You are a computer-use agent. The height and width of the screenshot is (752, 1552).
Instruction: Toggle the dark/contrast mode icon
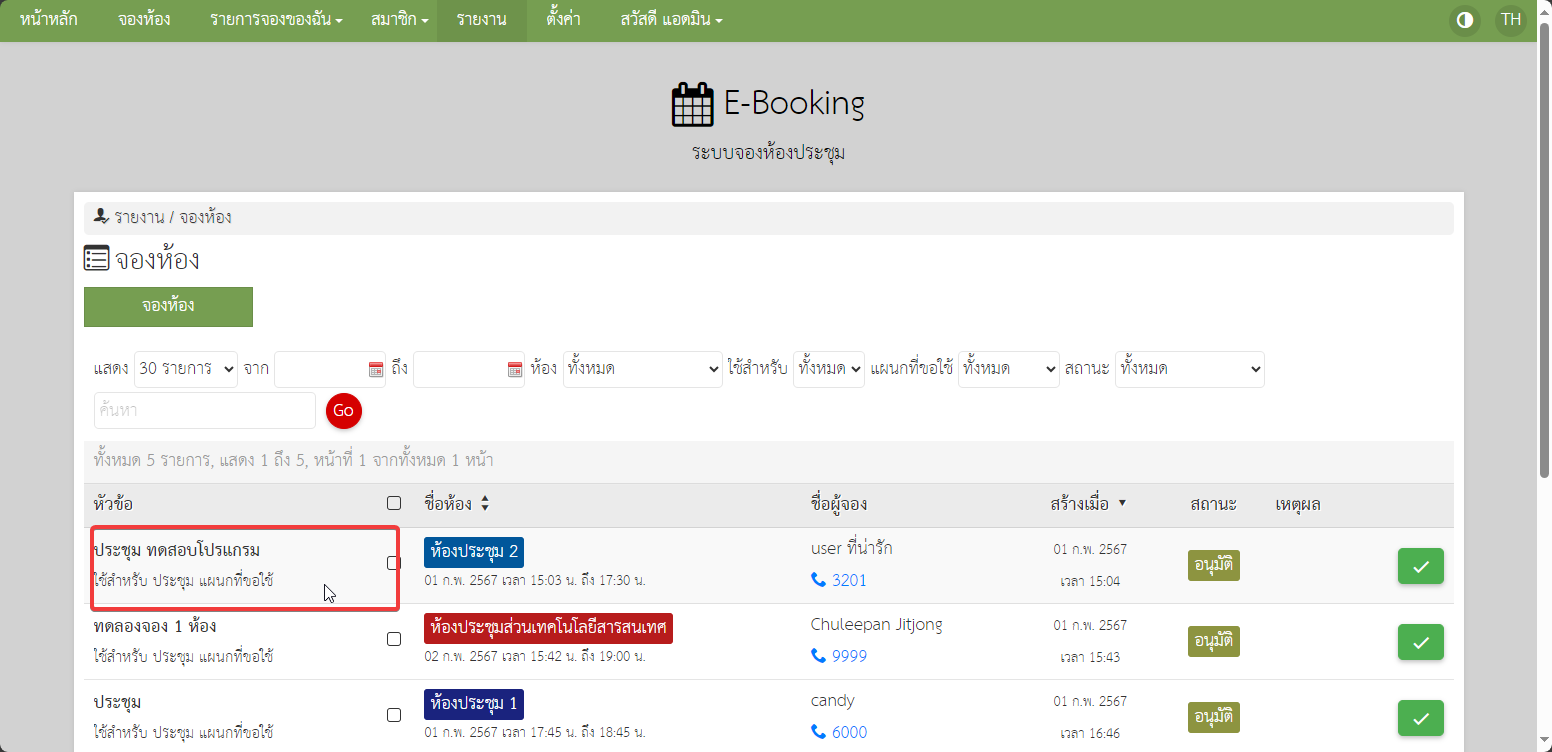click(x=1465, y=20)
